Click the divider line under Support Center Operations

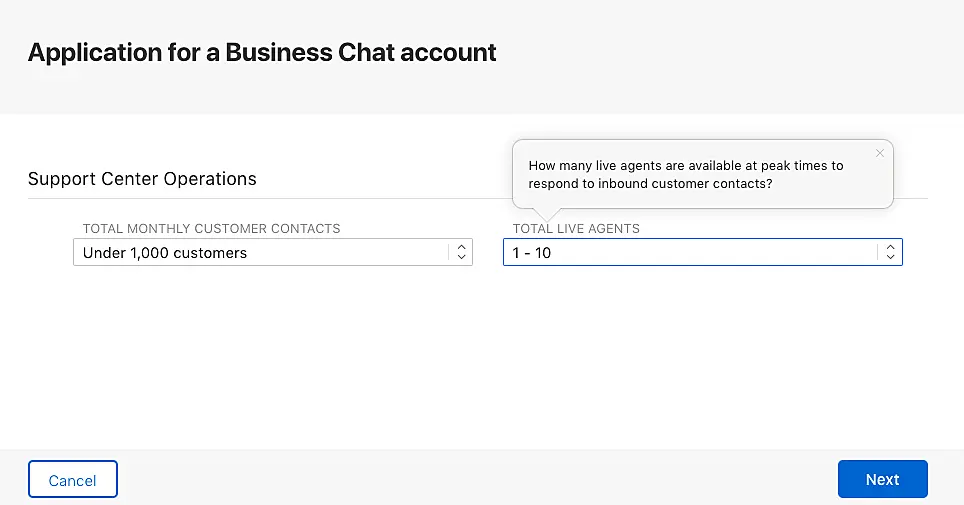300,198
